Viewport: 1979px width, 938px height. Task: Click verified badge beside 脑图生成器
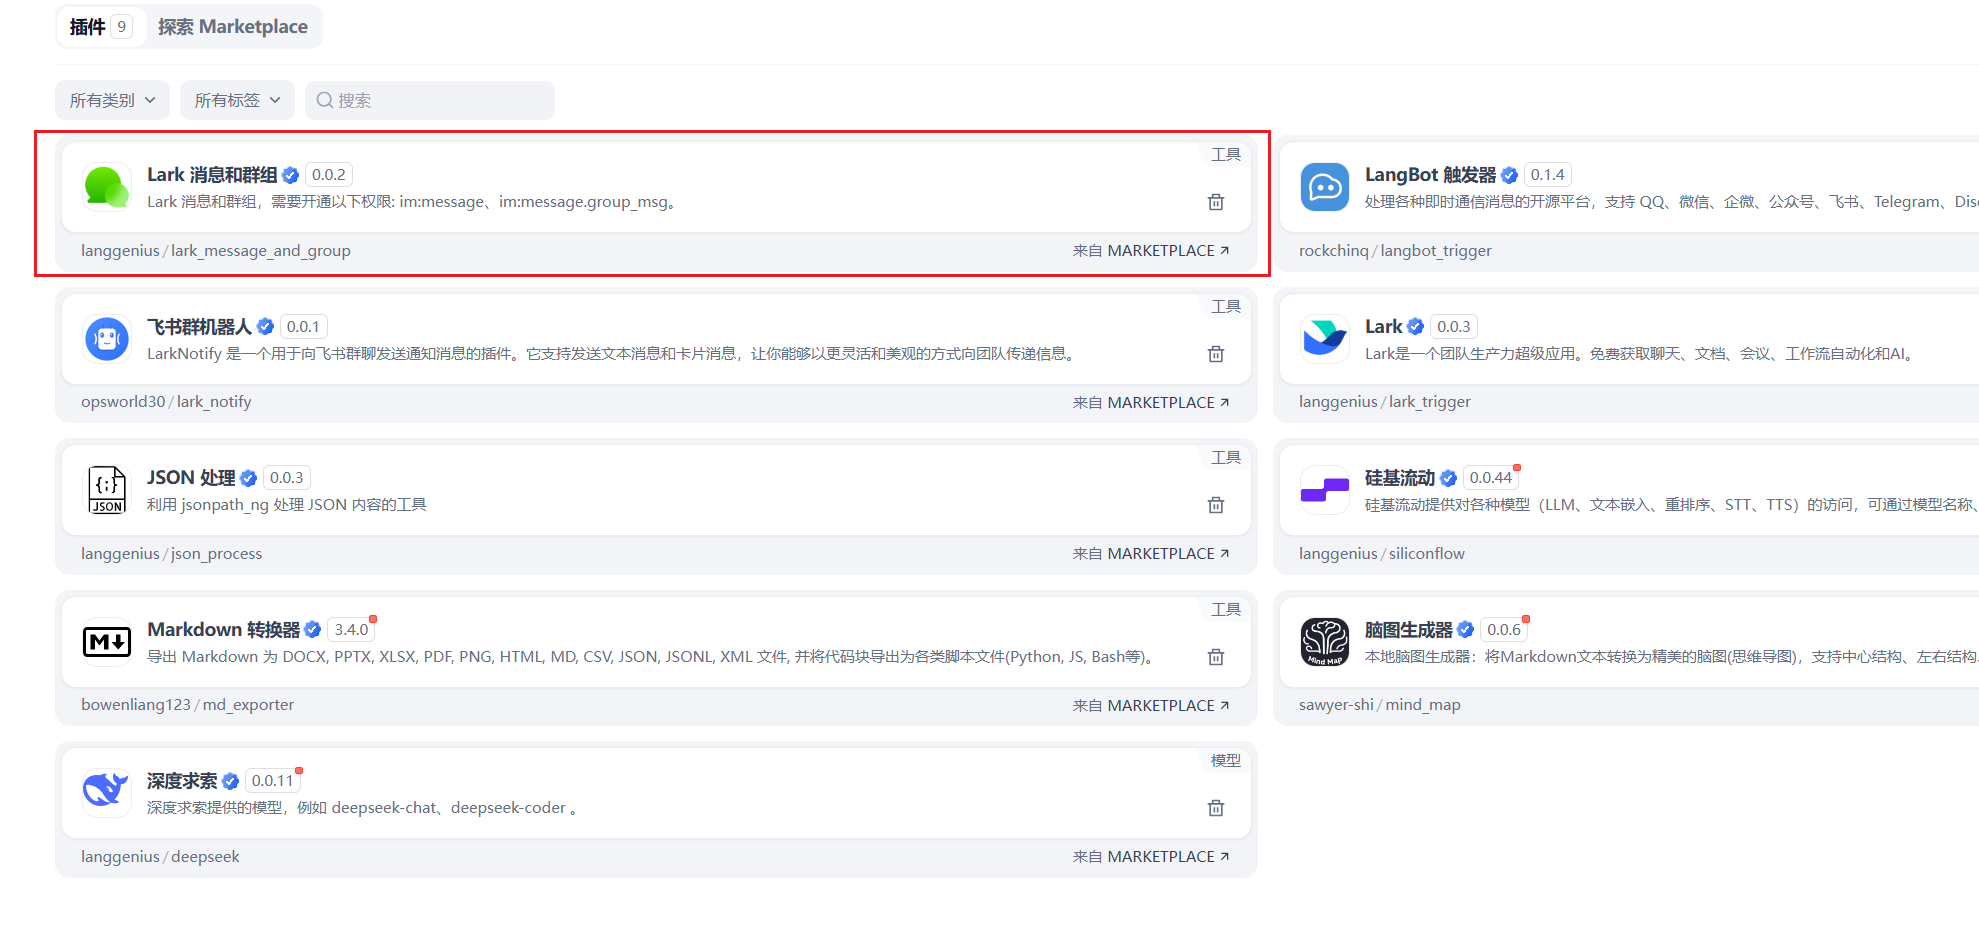tap(1466, 630)
